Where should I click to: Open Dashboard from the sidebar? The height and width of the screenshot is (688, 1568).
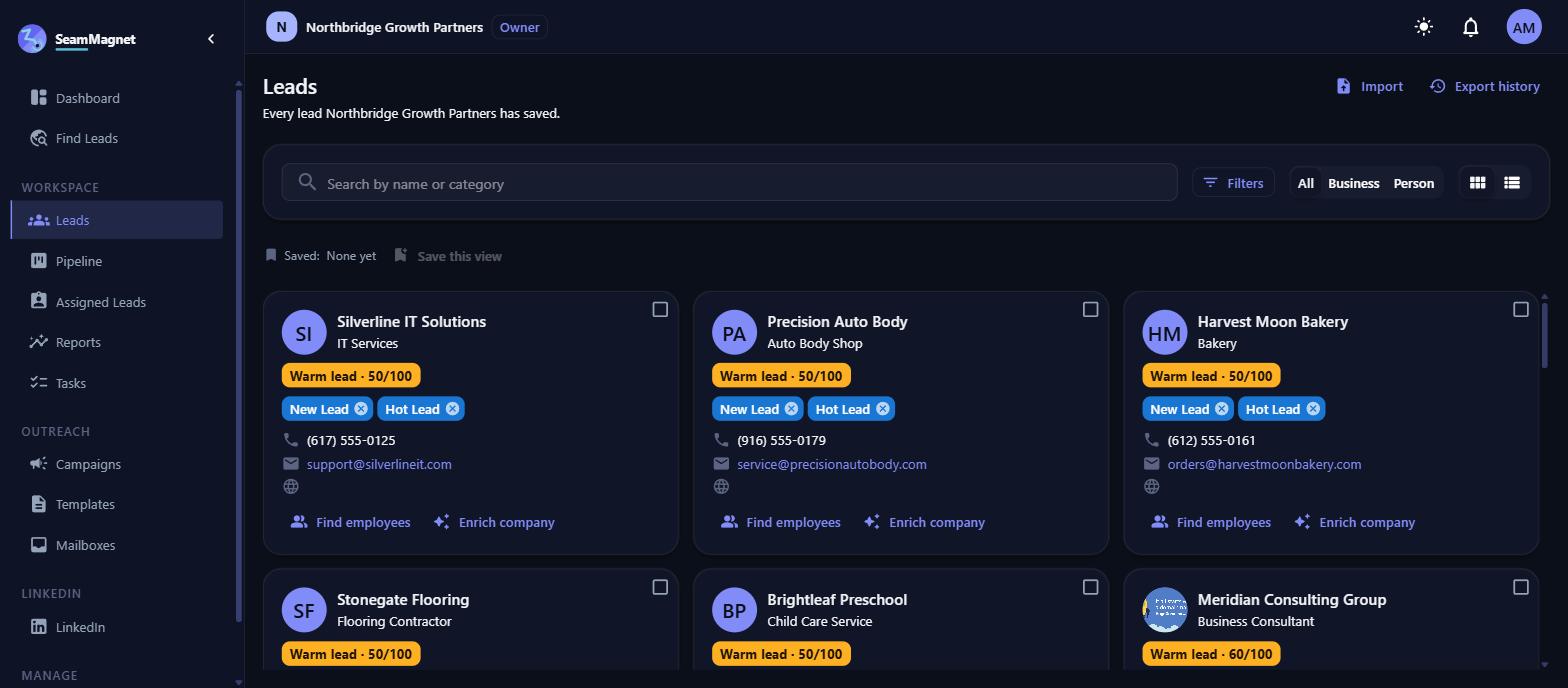click(116, 98)
